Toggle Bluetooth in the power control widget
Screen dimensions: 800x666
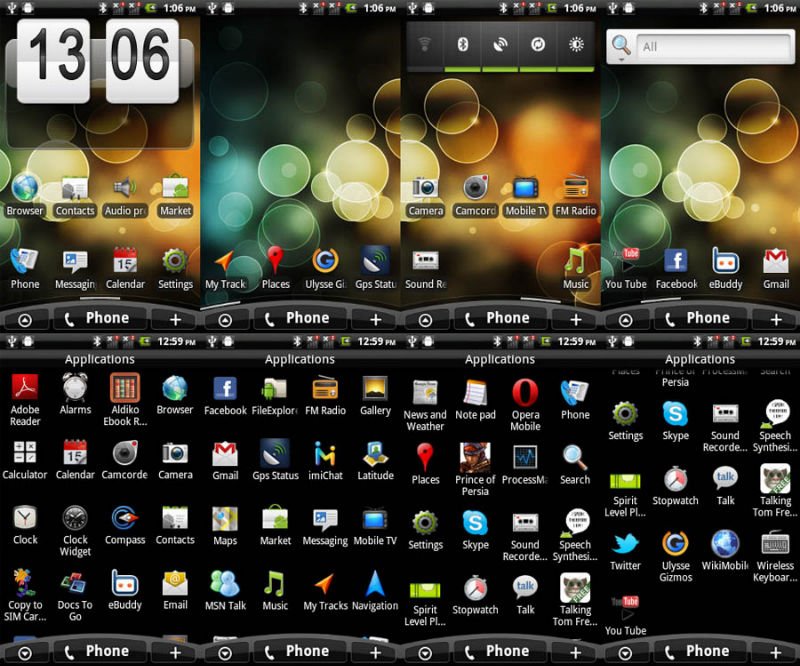[x=463, y=45]
